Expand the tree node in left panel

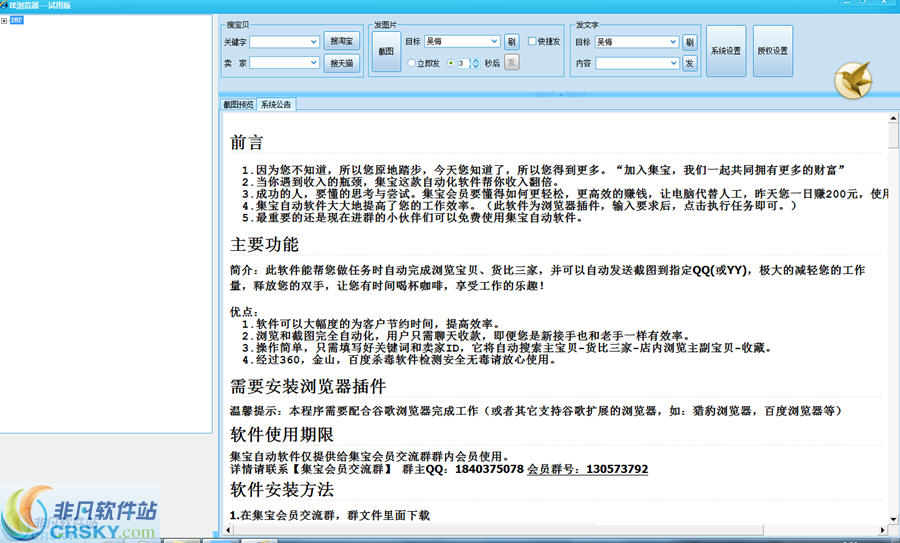click(4, 21)
